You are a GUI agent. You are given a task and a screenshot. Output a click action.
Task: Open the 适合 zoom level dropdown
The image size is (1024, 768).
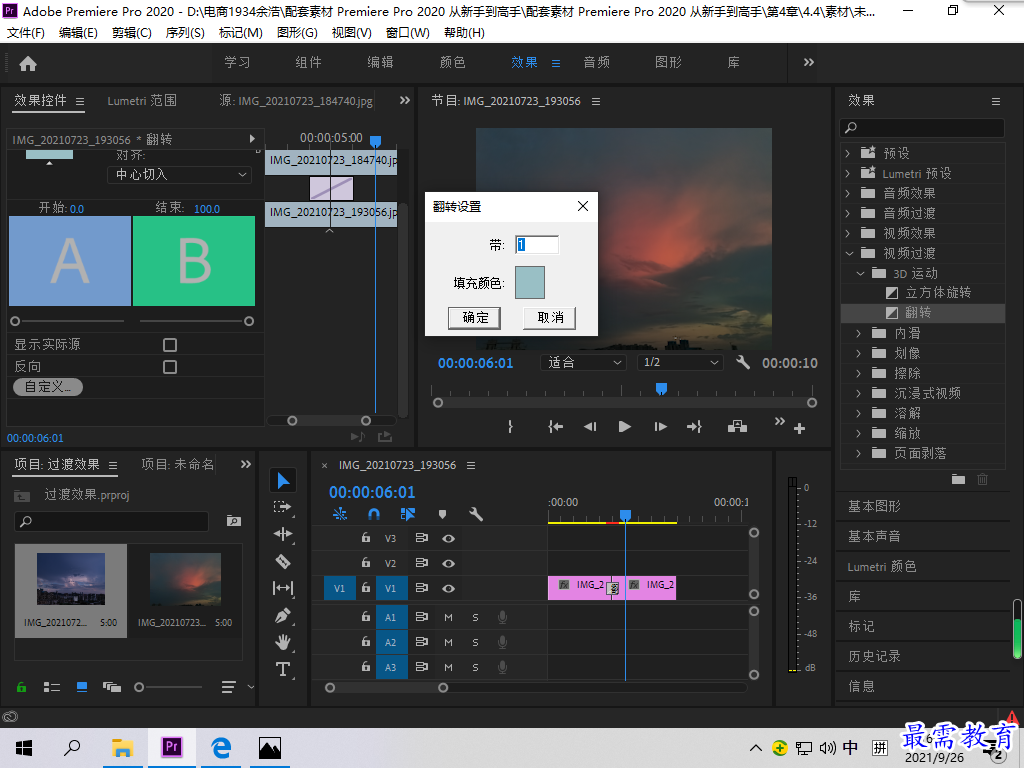tap(583, 362)
